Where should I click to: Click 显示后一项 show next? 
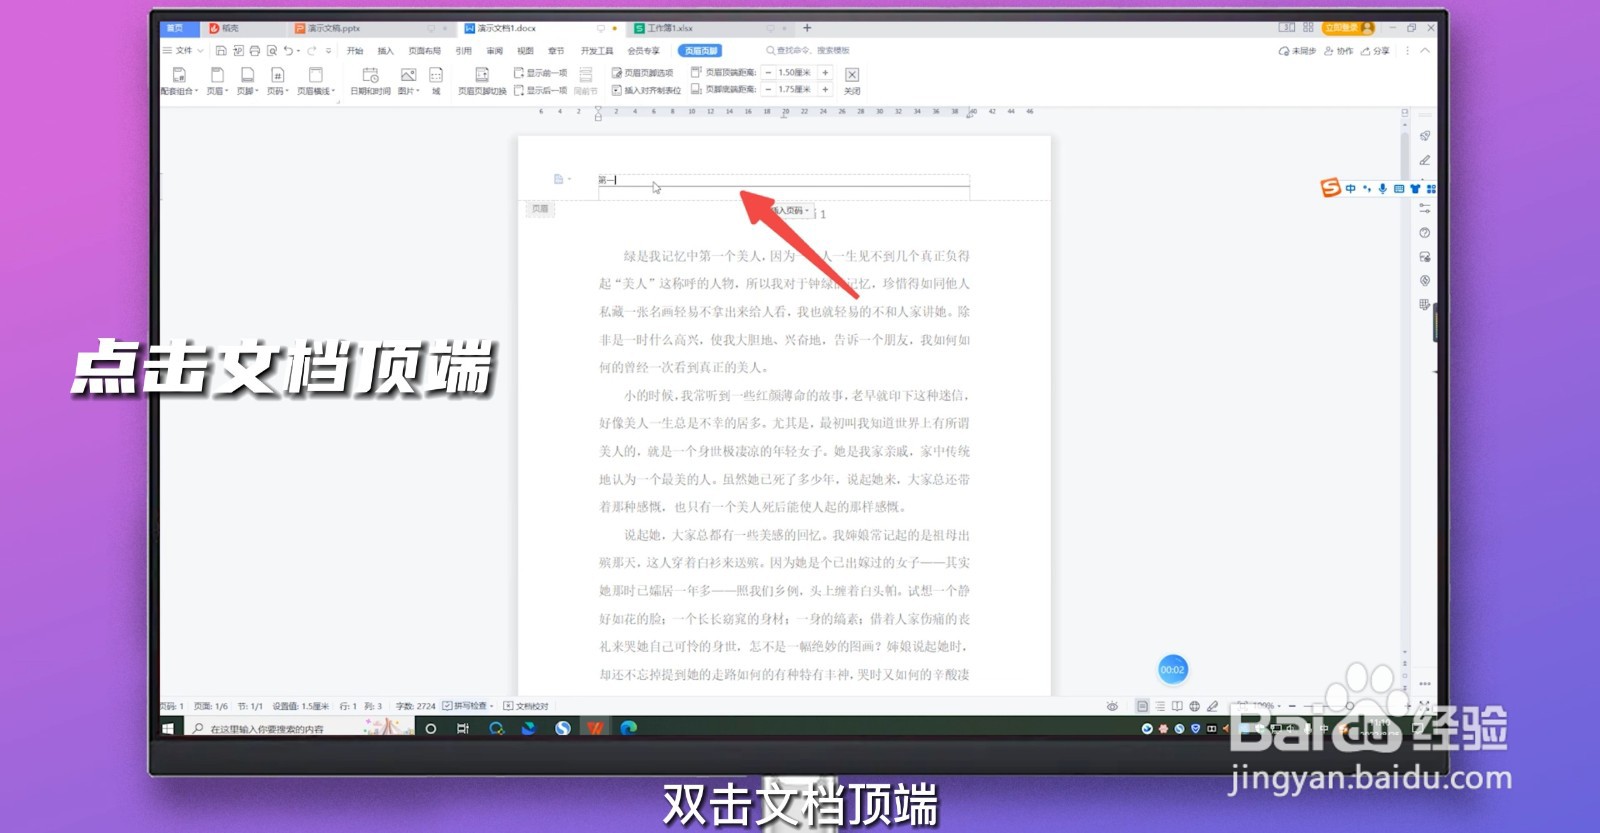tap(540, 90)
